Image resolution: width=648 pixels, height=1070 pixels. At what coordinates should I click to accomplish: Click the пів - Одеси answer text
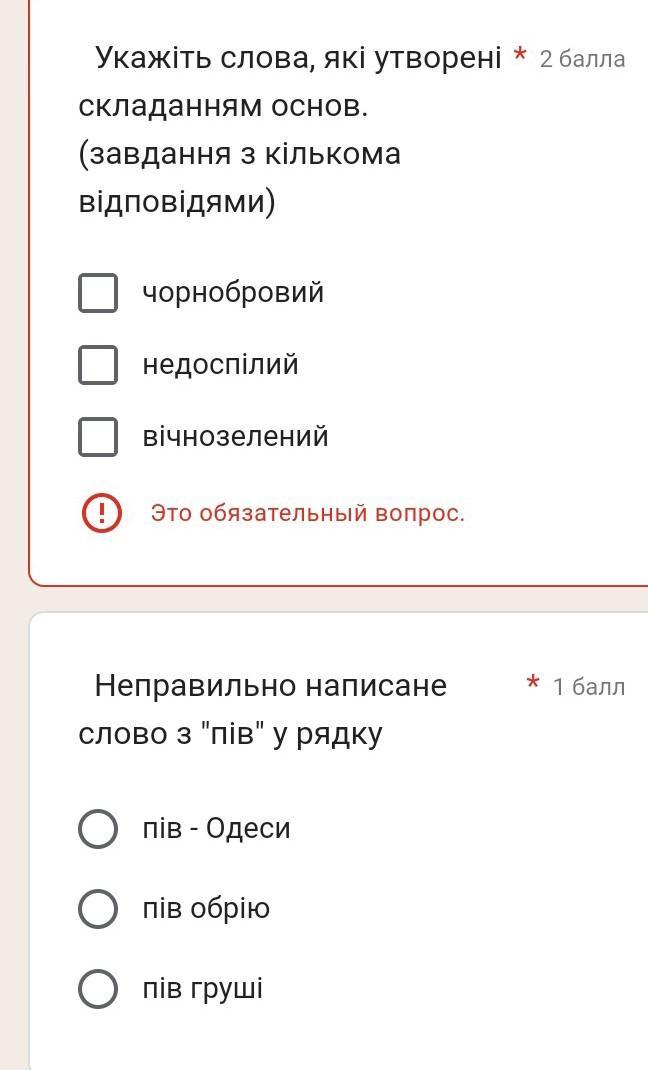pos(216,829)
